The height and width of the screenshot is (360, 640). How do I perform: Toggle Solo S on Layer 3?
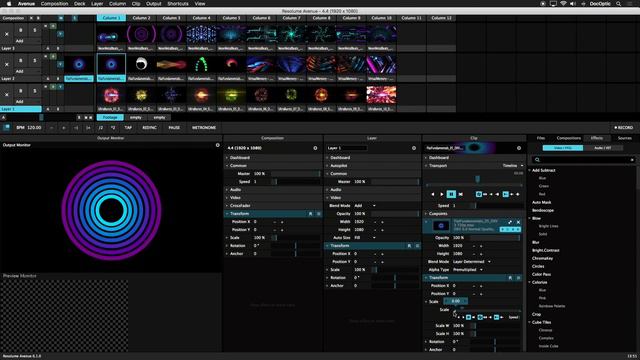coord(35,30)
